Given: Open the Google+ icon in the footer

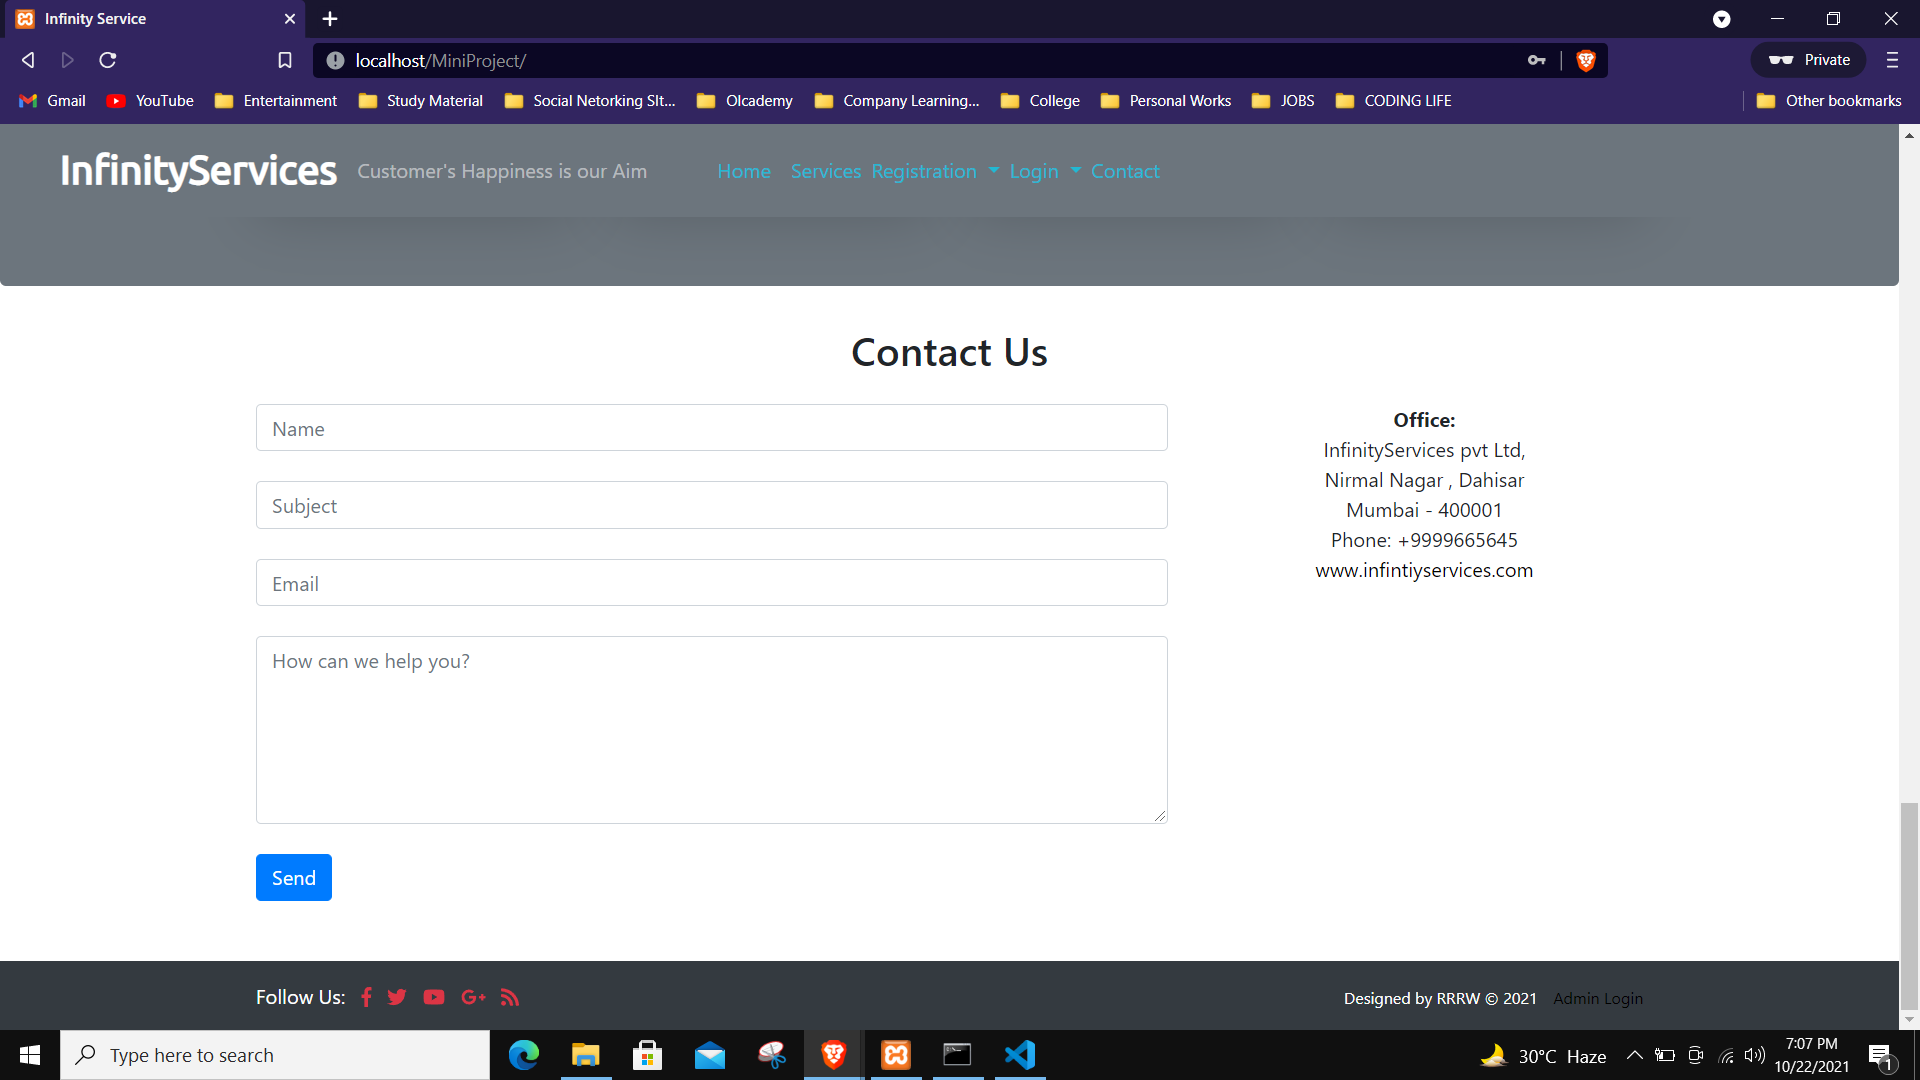Looking at the screenshot, I should [x=472, y=997].
